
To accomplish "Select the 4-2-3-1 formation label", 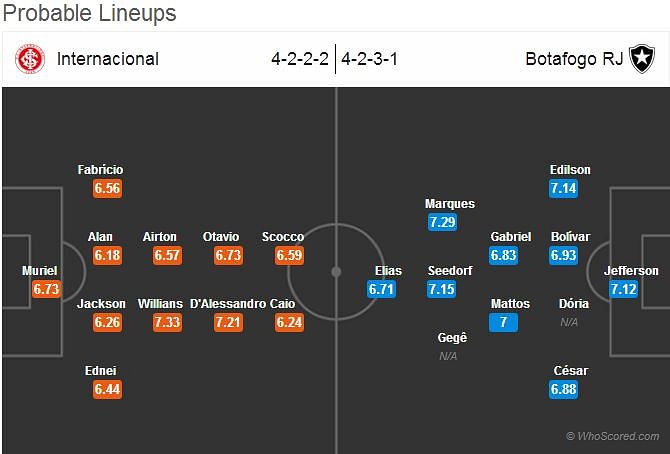I will (369, 59).
